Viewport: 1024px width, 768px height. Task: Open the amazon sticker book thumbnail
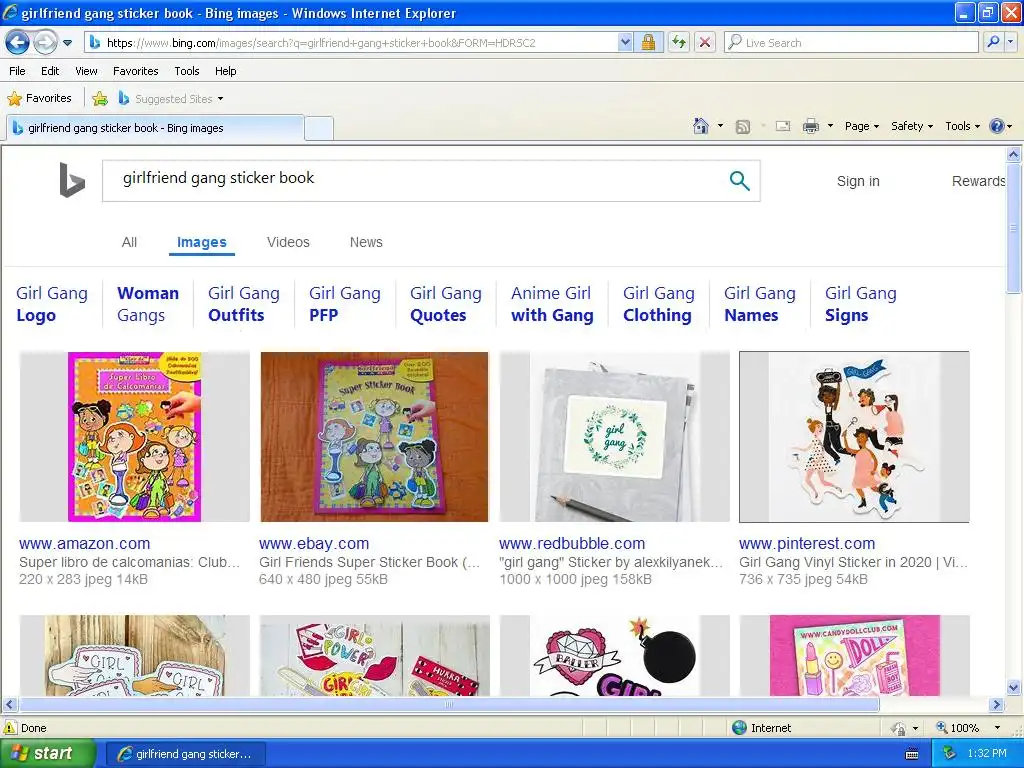tap(135, 437)
